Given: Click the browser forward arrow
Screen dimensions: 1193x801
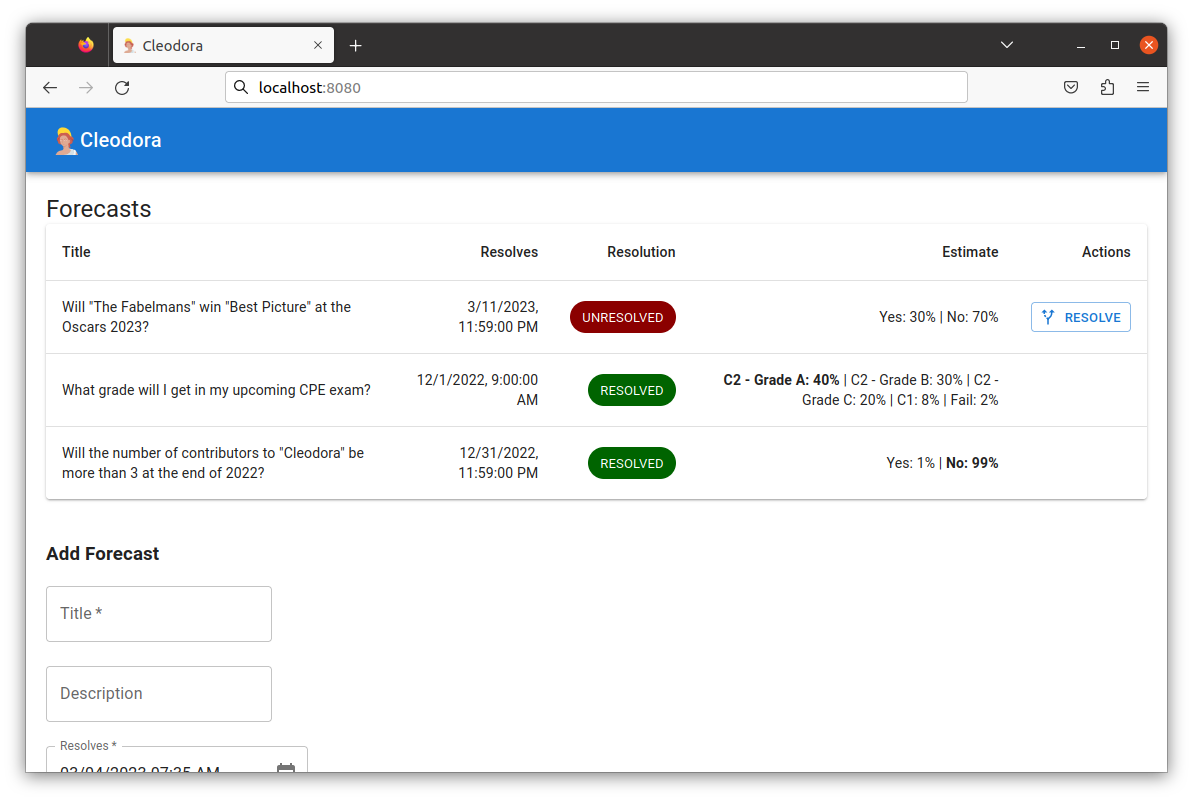Looking at the screenshot, I should [x=86, y=87].
